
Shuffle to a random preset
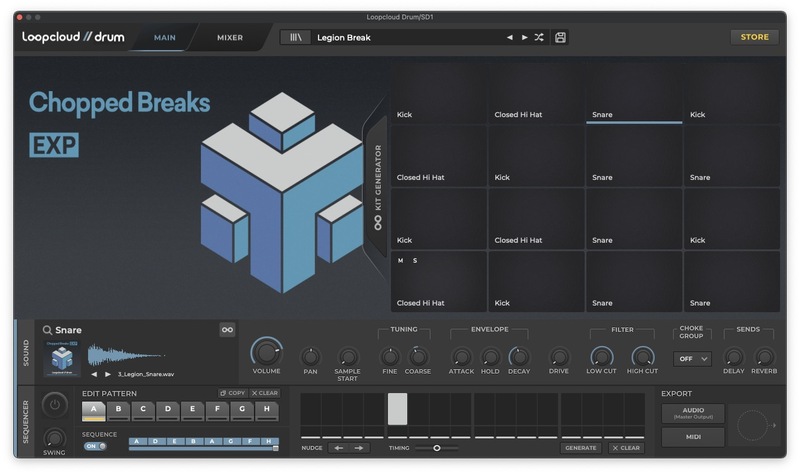[x=539, y=37]
